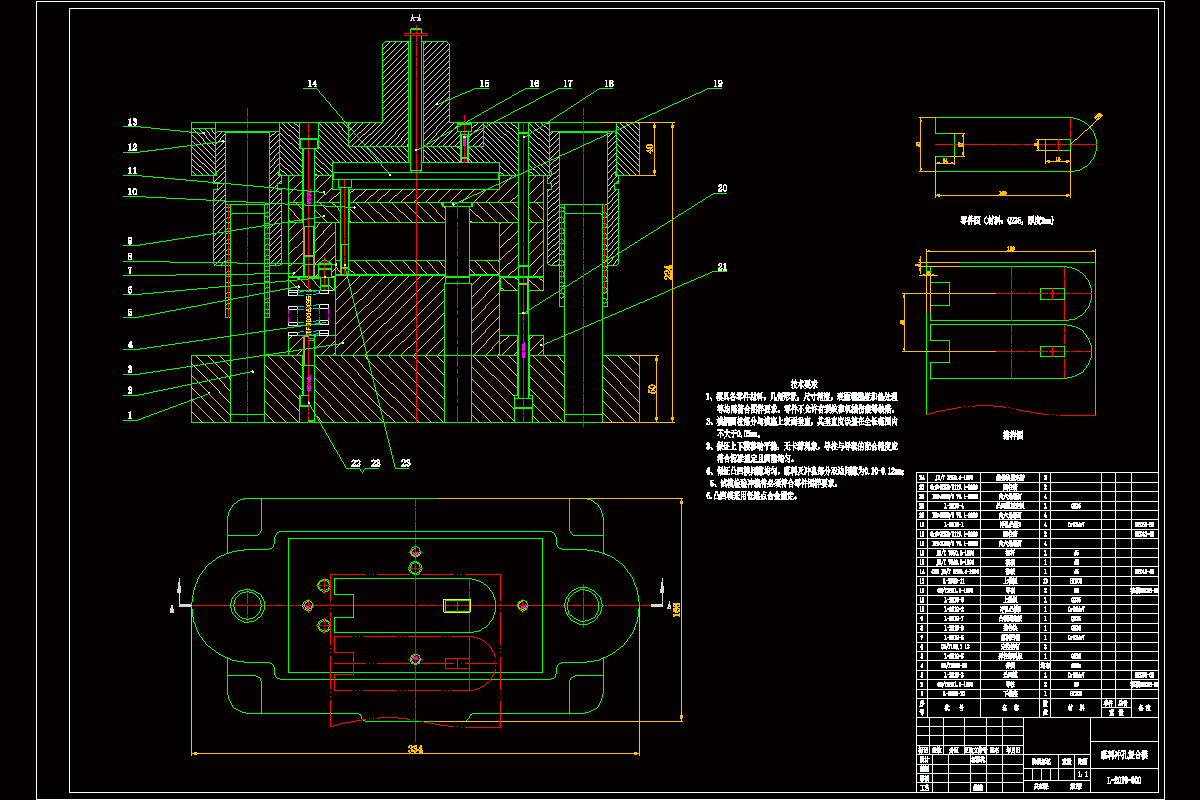Viewport: 1200px width, 800px height.
Task: Click part callout number 15
Action: tap(484, 85)
